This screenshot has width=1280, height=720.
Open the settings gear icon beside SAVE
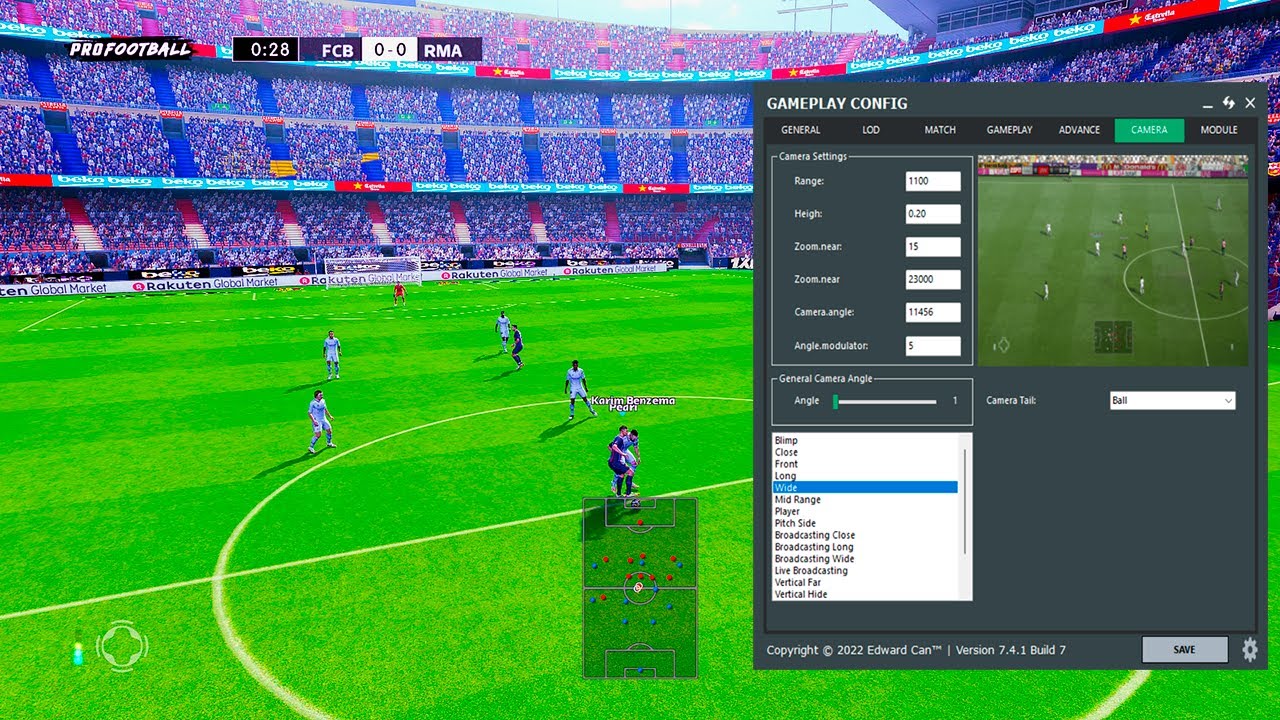(1249, 650)
